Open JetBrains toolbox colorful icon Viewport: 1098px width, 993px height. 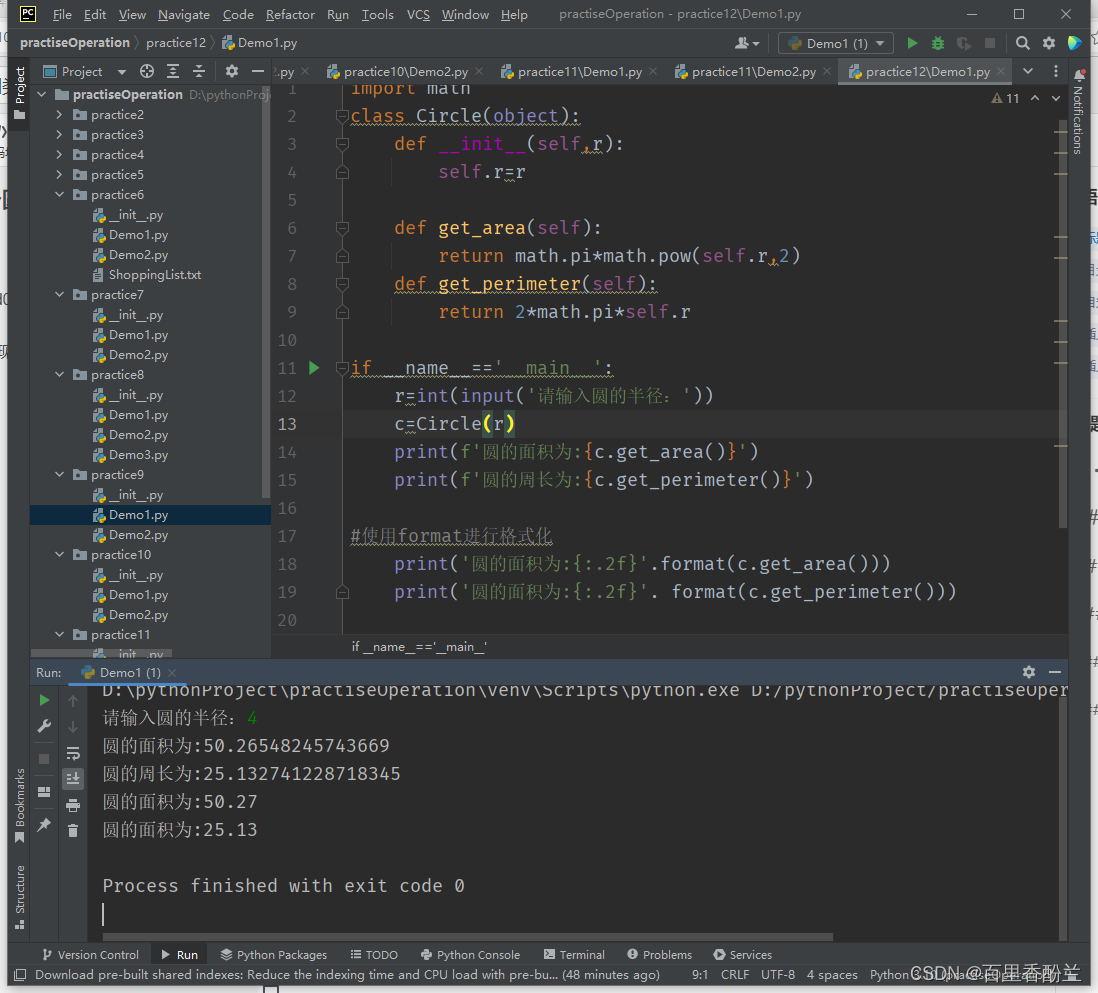1074,43
